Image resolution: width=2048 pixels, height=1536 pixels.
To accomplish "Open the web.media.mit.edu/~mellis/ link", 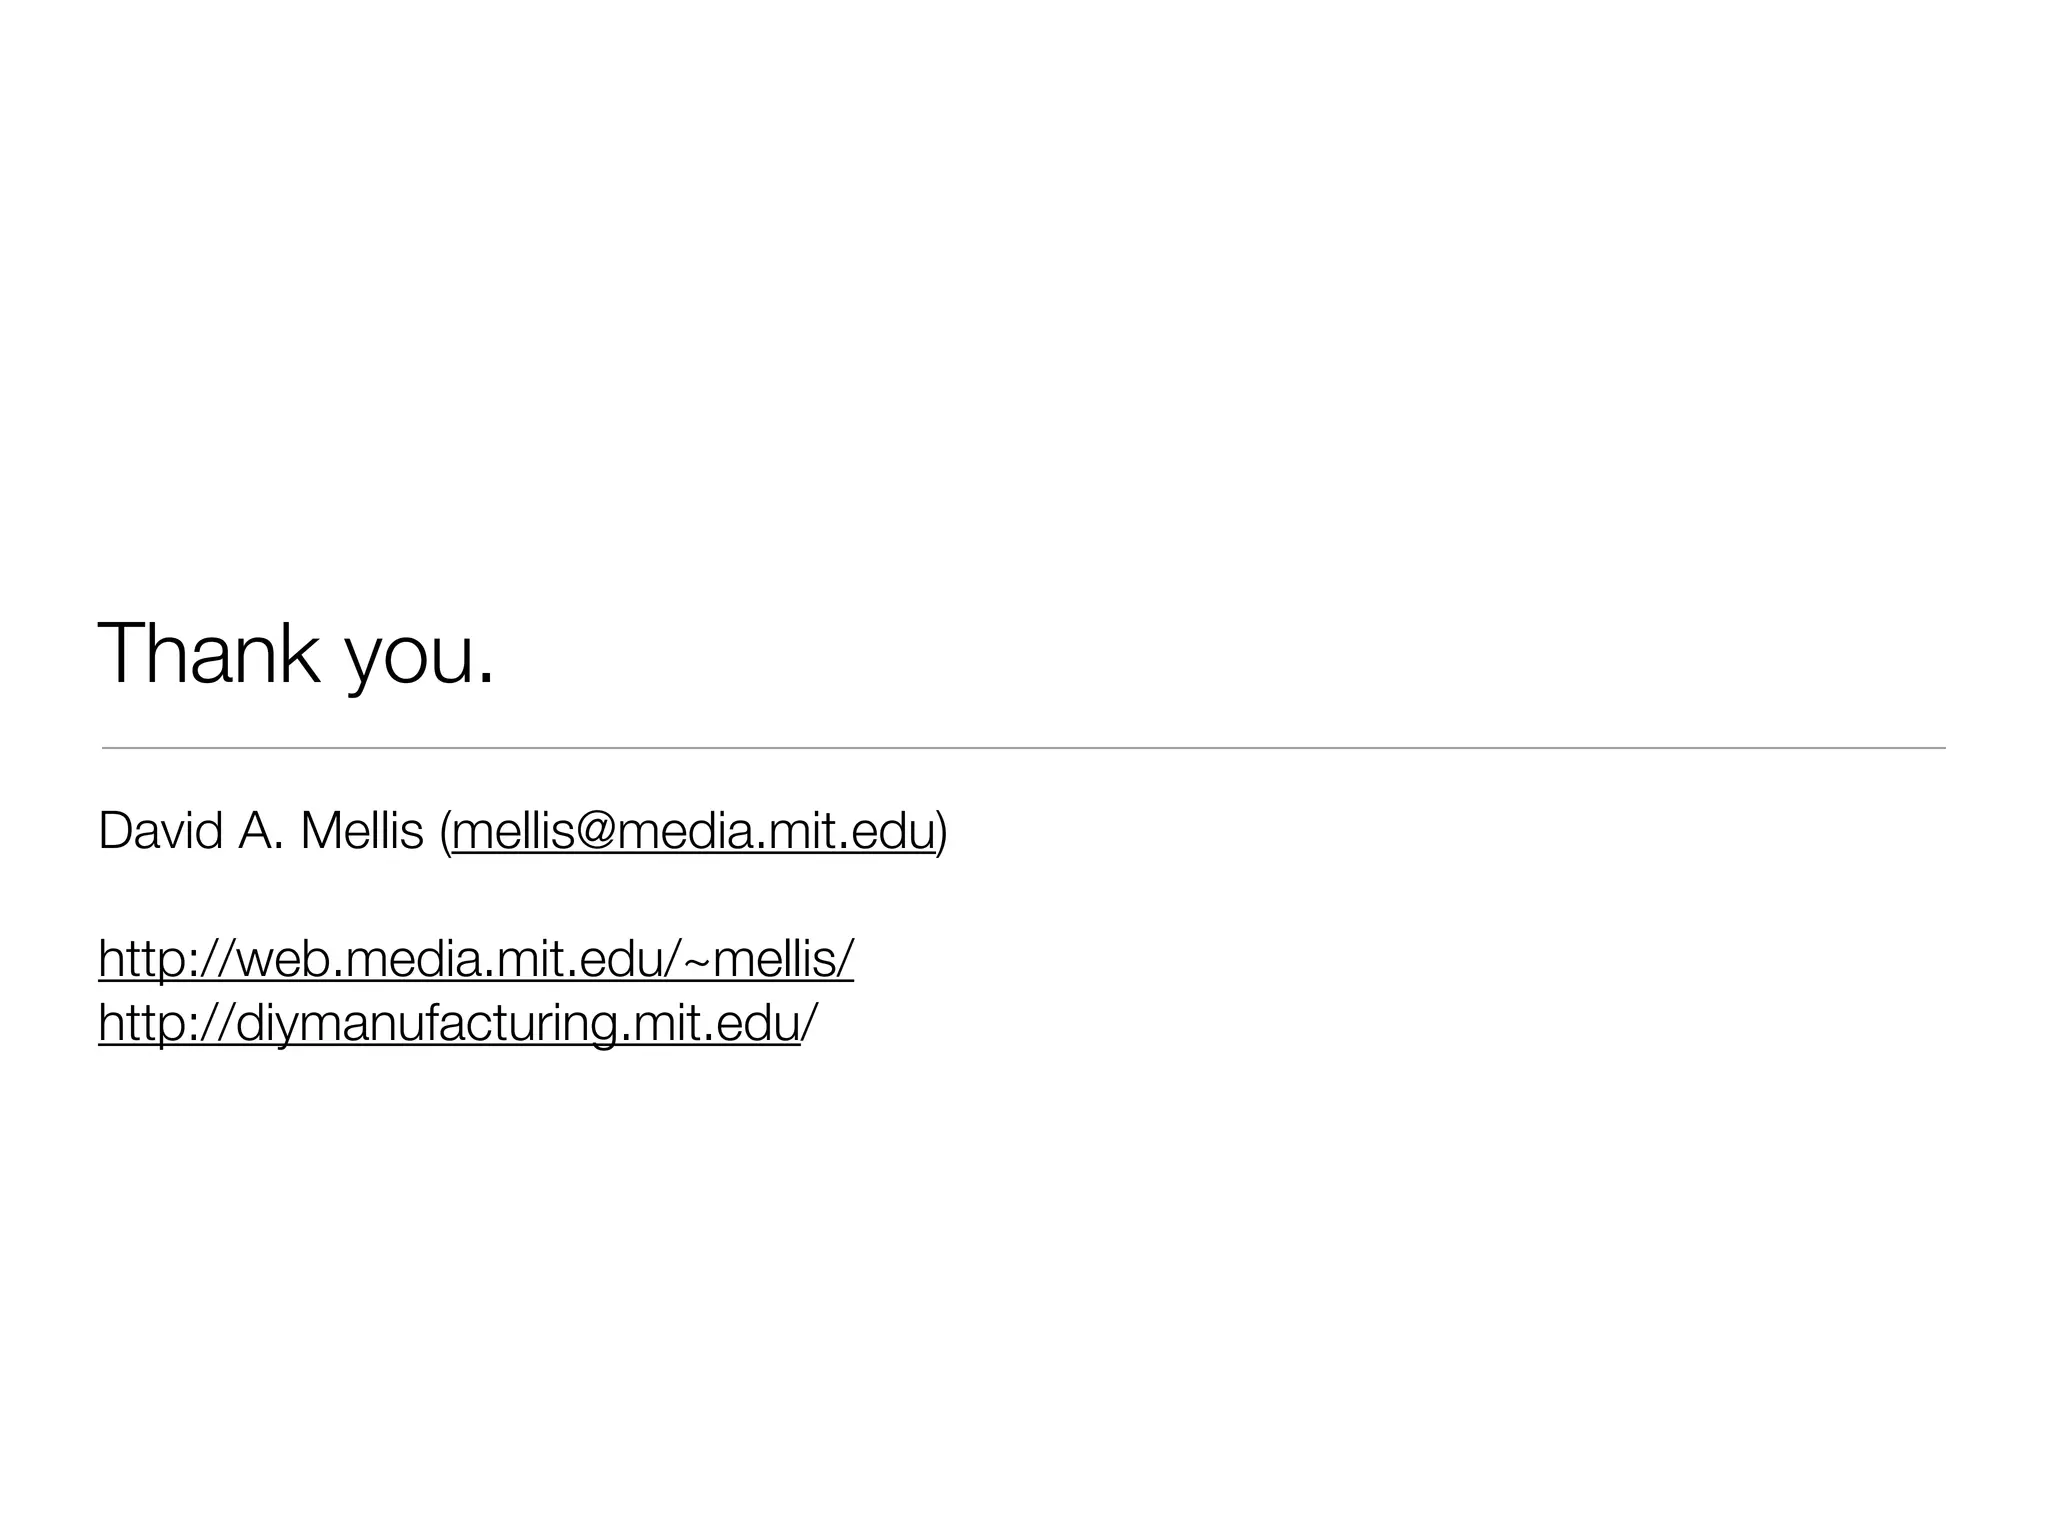I will click(x=476, y=959).
